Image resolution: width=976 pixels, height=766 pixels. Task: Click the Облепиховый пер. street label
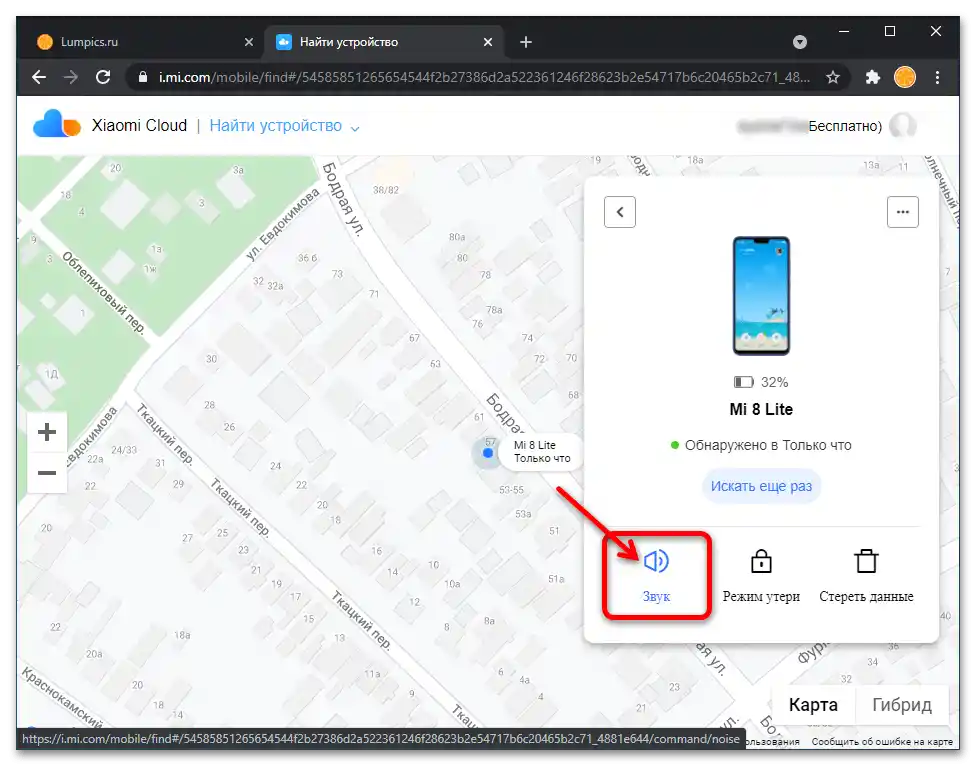tap(104, 293)
